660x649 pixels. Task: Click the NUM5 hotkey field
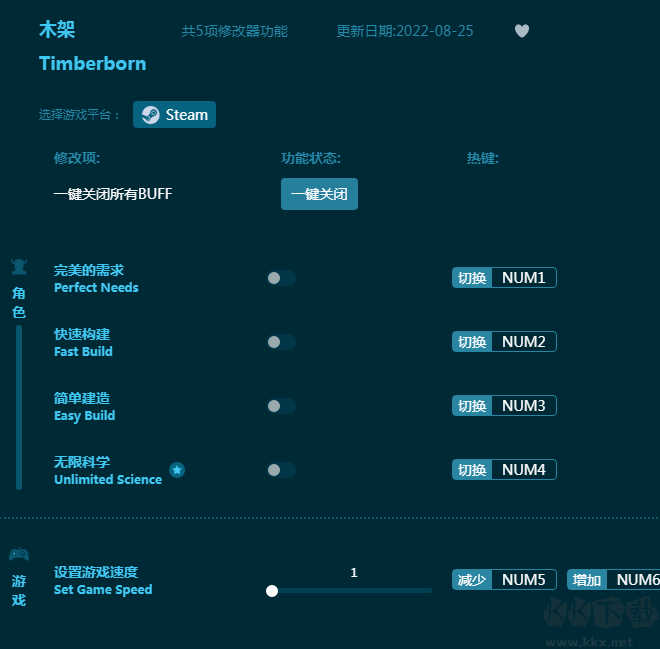(524, 580)
